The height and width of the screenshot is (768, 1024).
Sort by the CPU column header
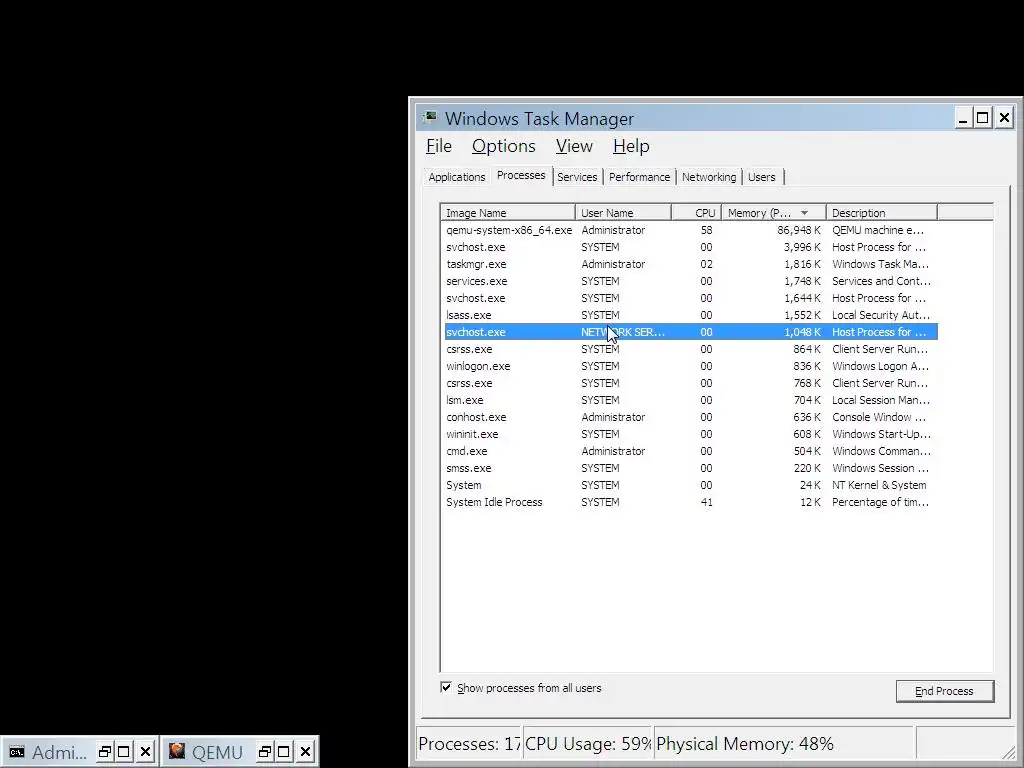[696, 213]
